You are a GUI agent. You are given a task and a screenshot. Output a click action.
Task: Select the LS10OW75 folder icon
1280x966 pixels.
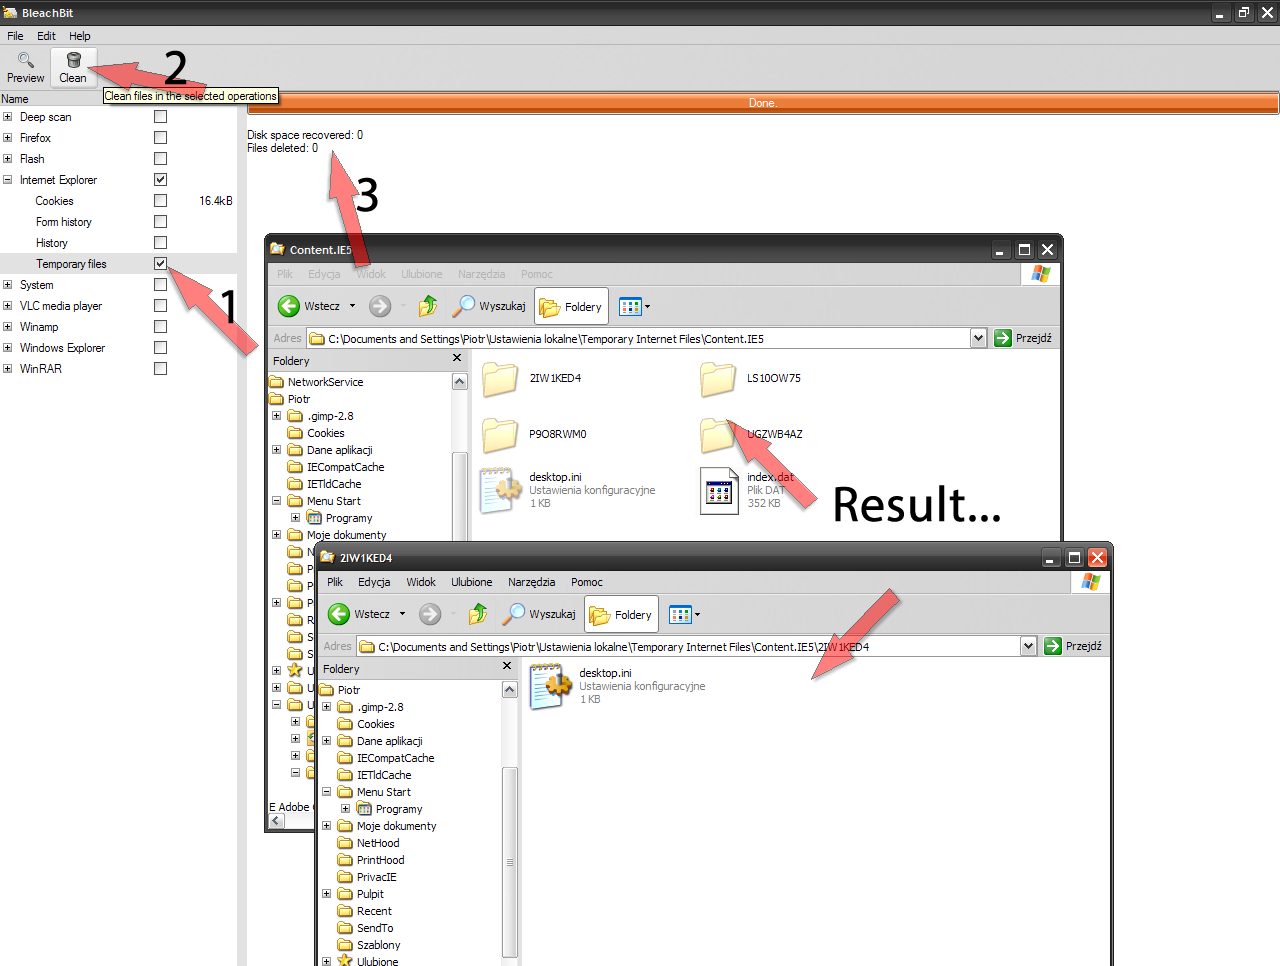[718, 379]
